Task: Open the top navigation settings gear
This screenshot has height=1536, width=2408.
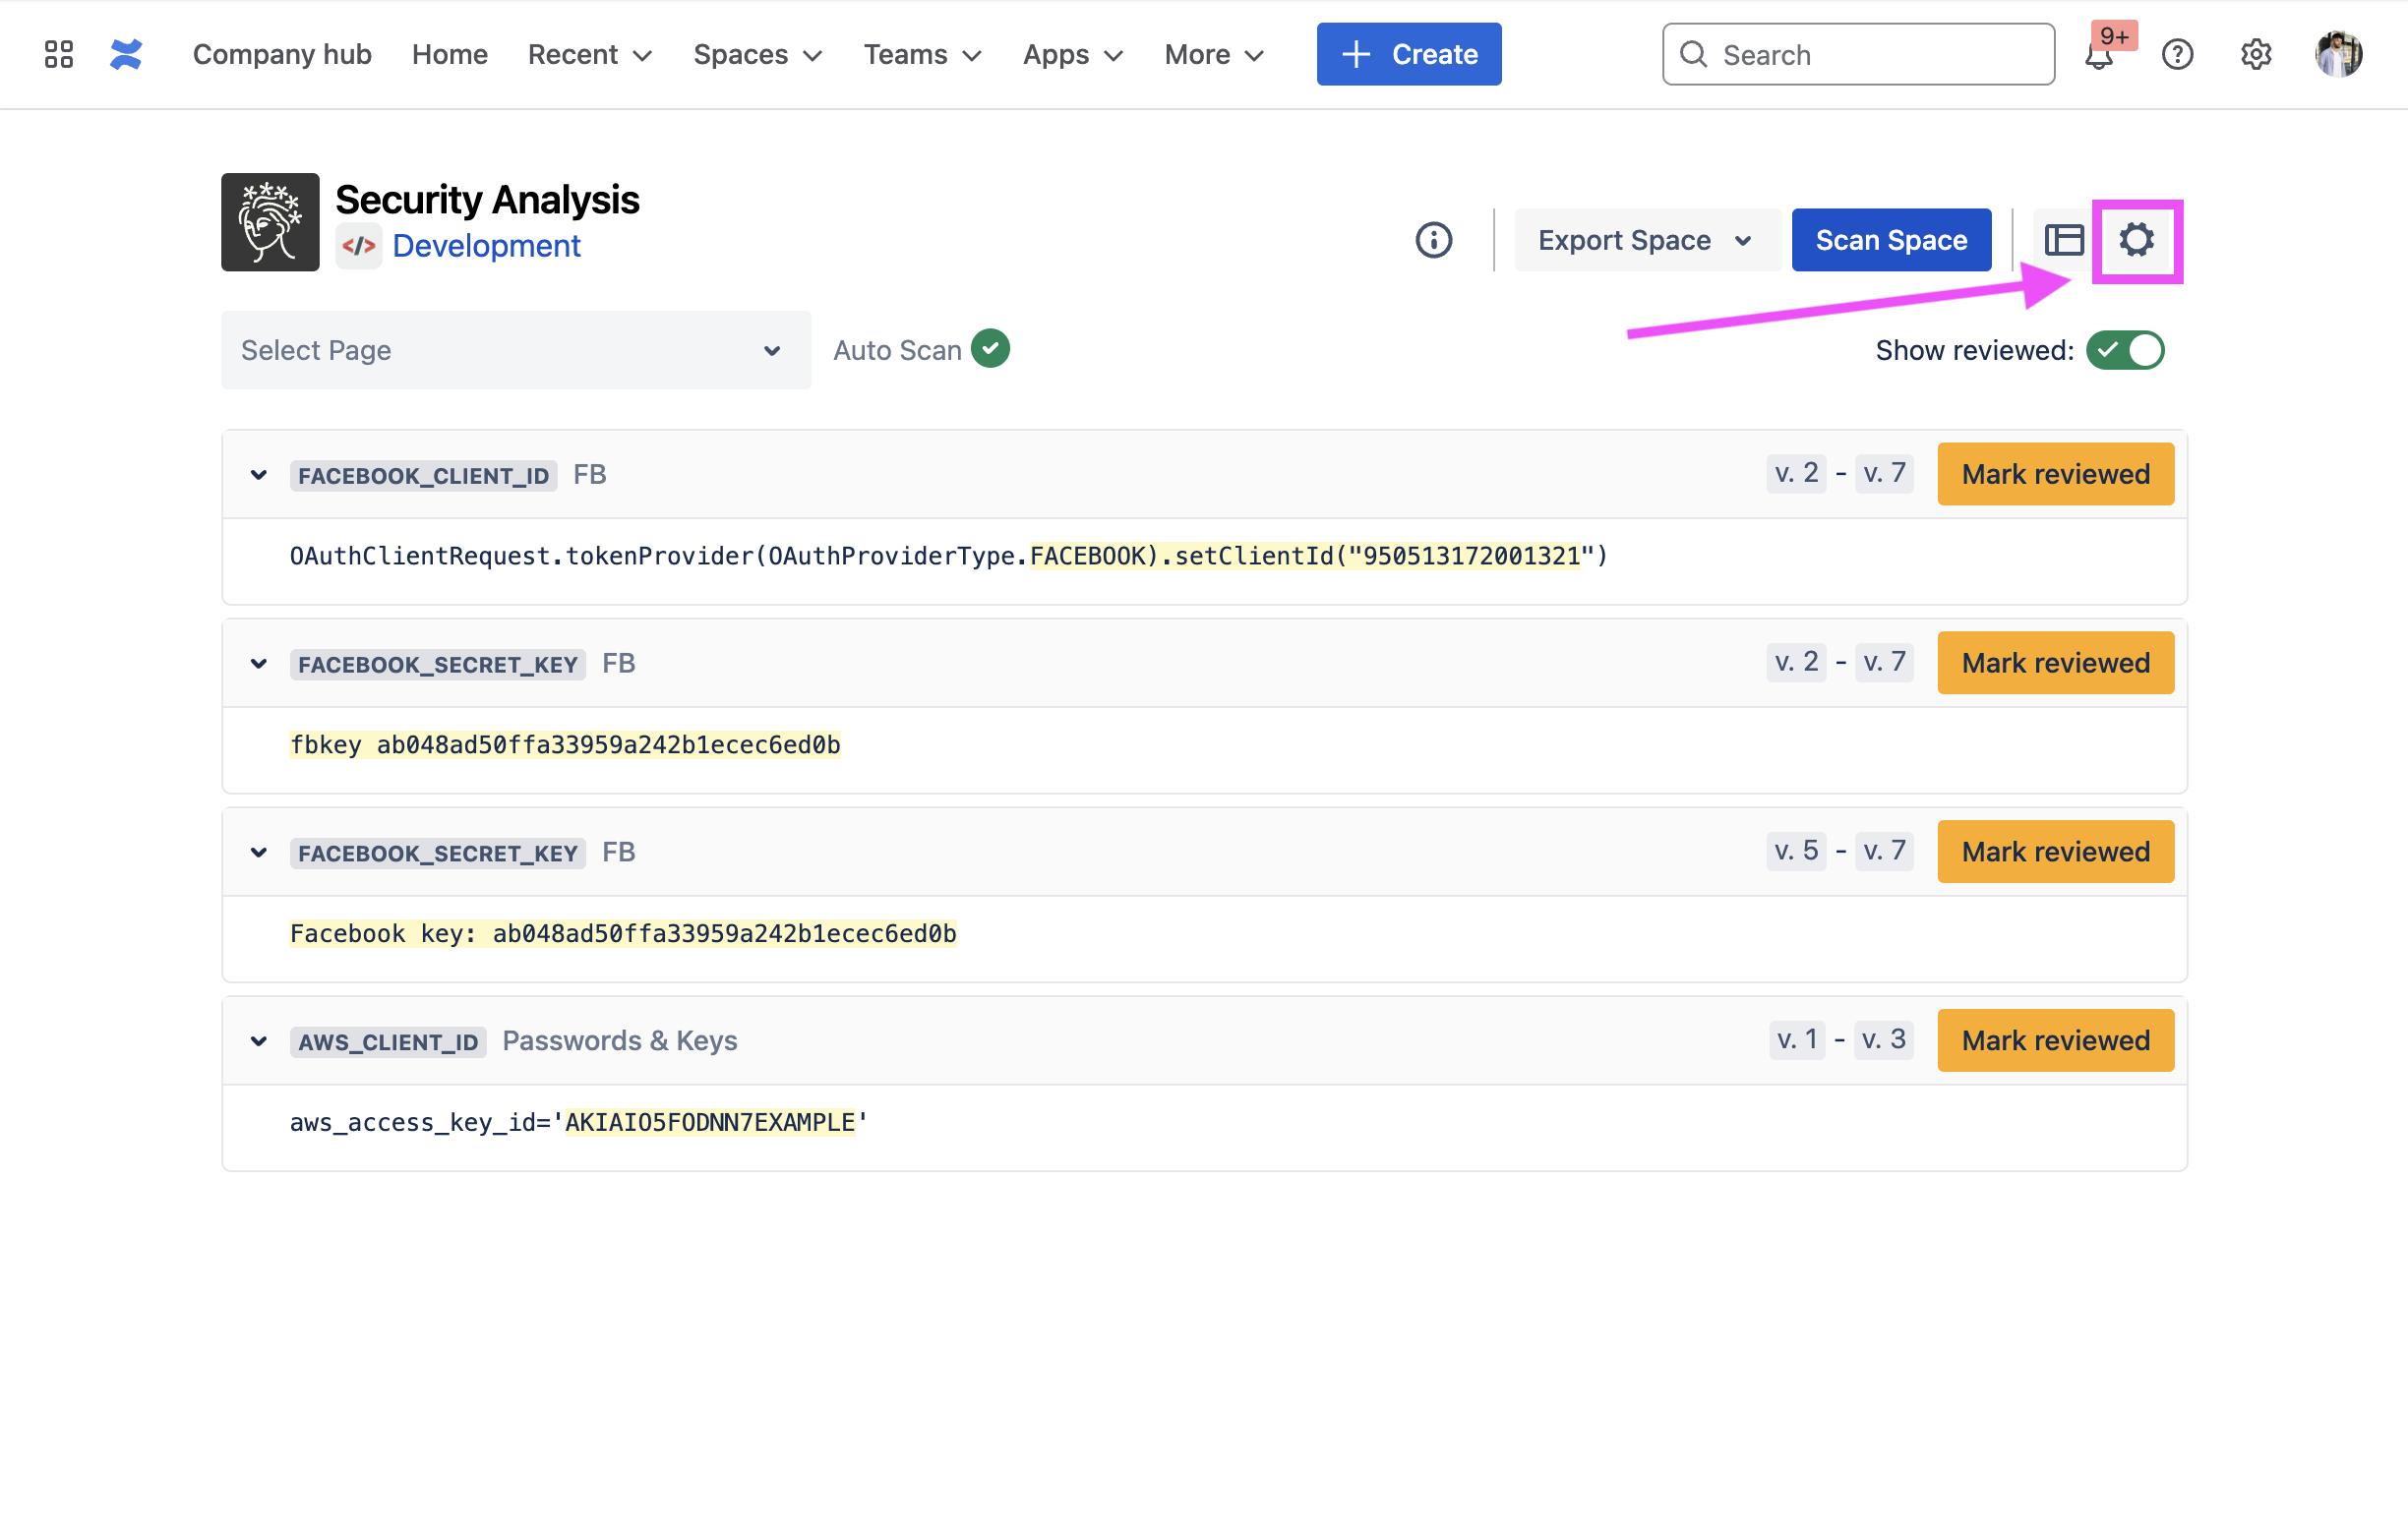Action: tap(2256, 55)
